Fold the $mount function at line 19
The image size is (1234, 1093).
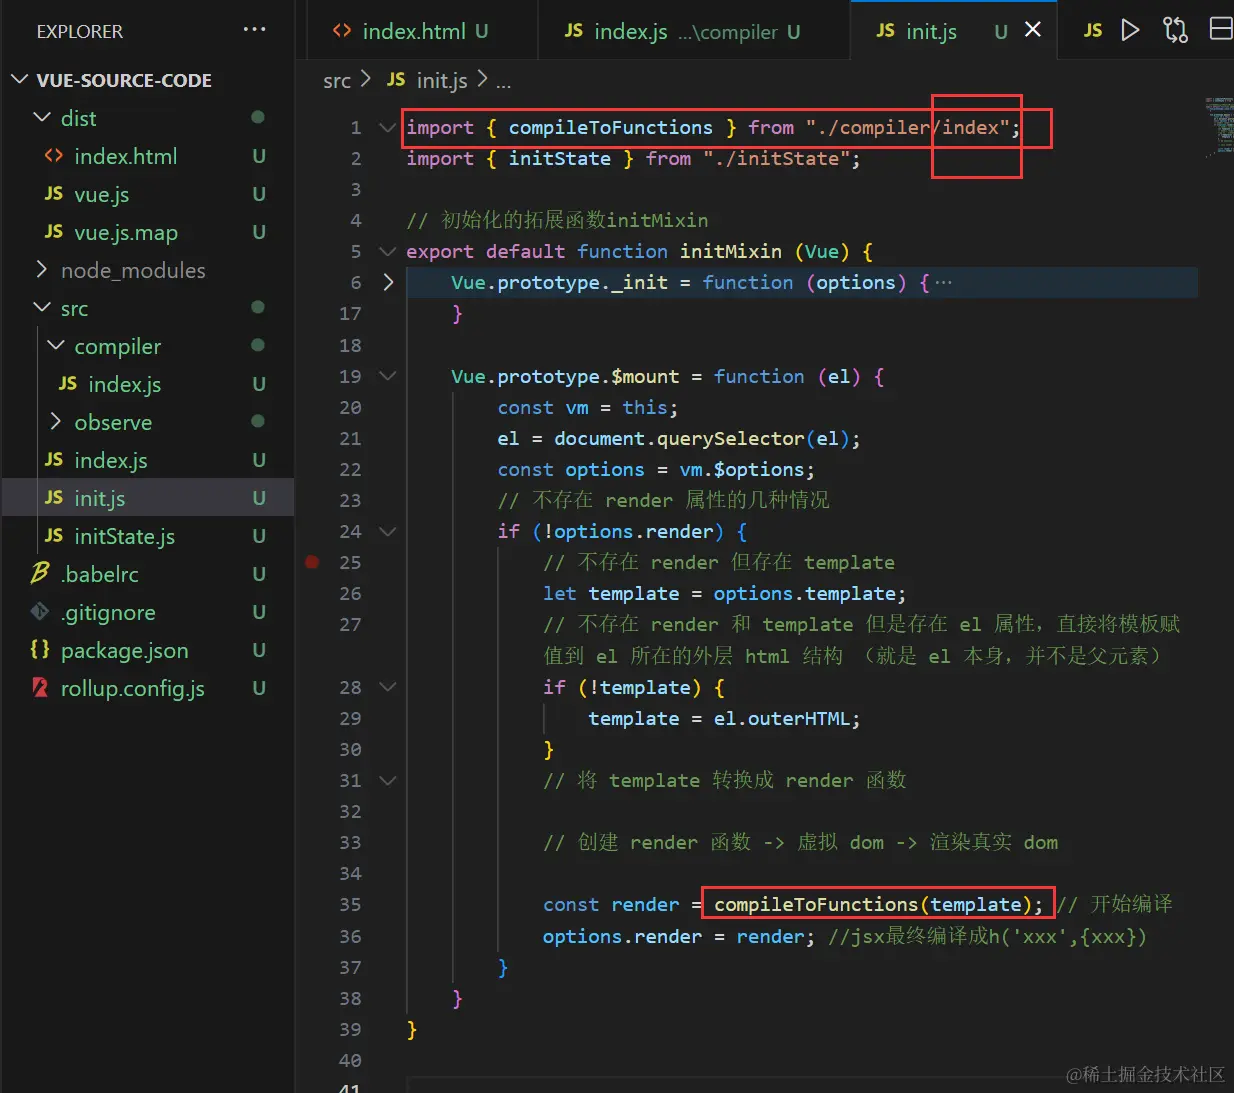[388, 376]
